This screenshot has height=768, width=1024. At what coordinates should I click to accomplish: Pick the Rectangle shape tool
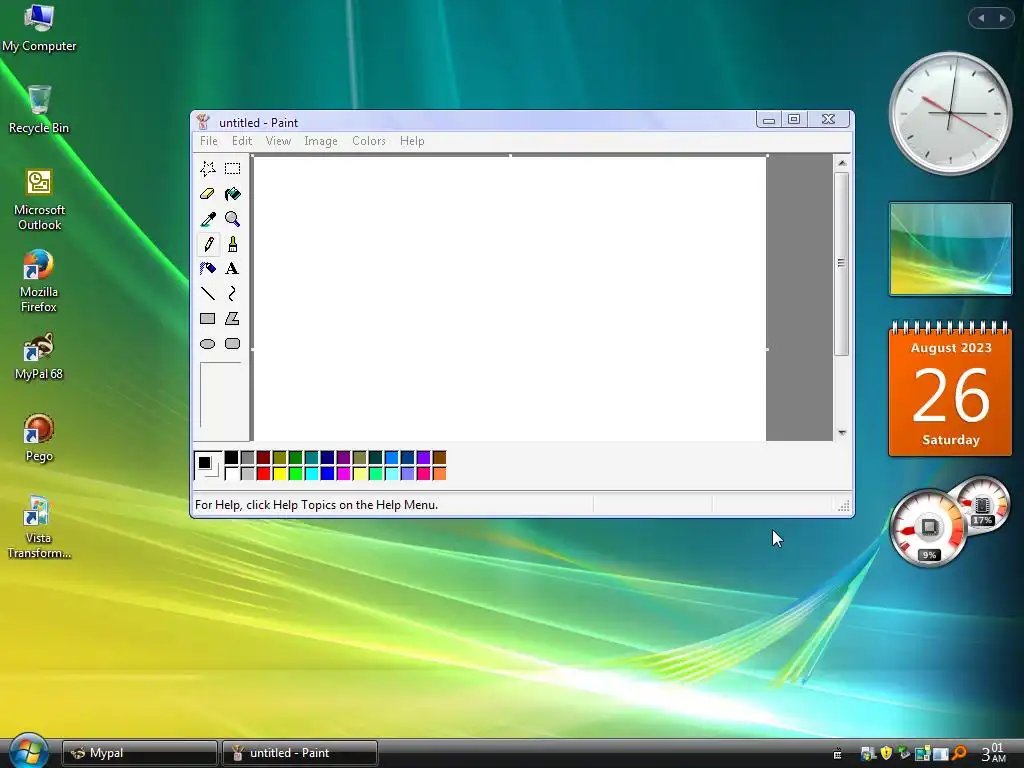[x=208, y=319]
